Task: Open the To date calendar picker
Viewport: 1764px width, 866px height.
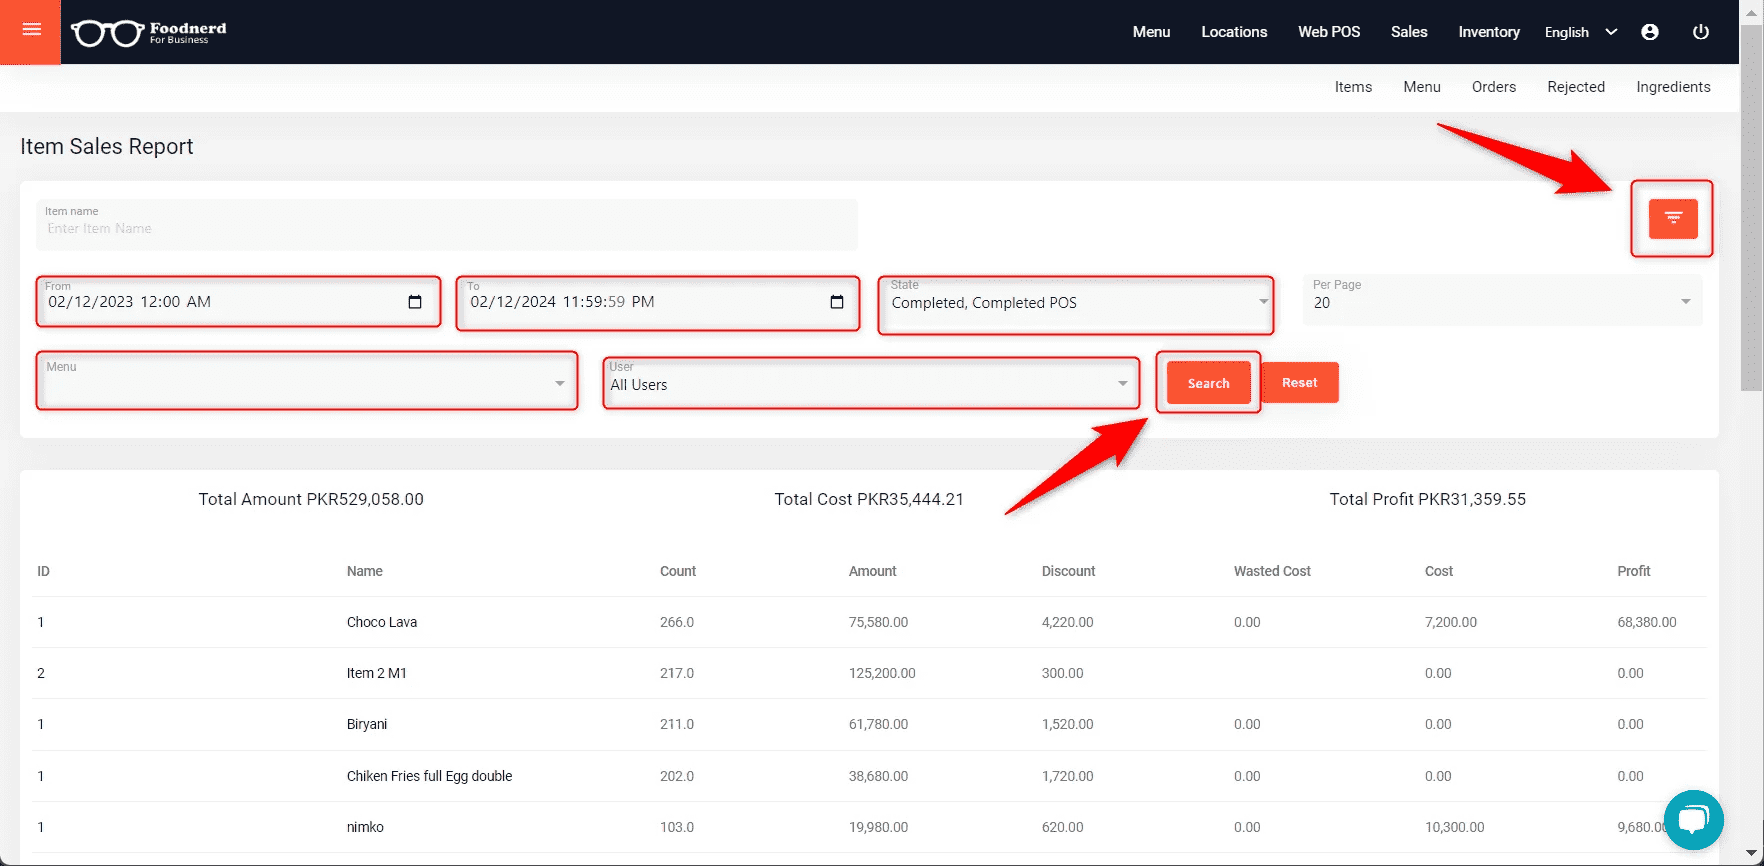Action: 837,302
